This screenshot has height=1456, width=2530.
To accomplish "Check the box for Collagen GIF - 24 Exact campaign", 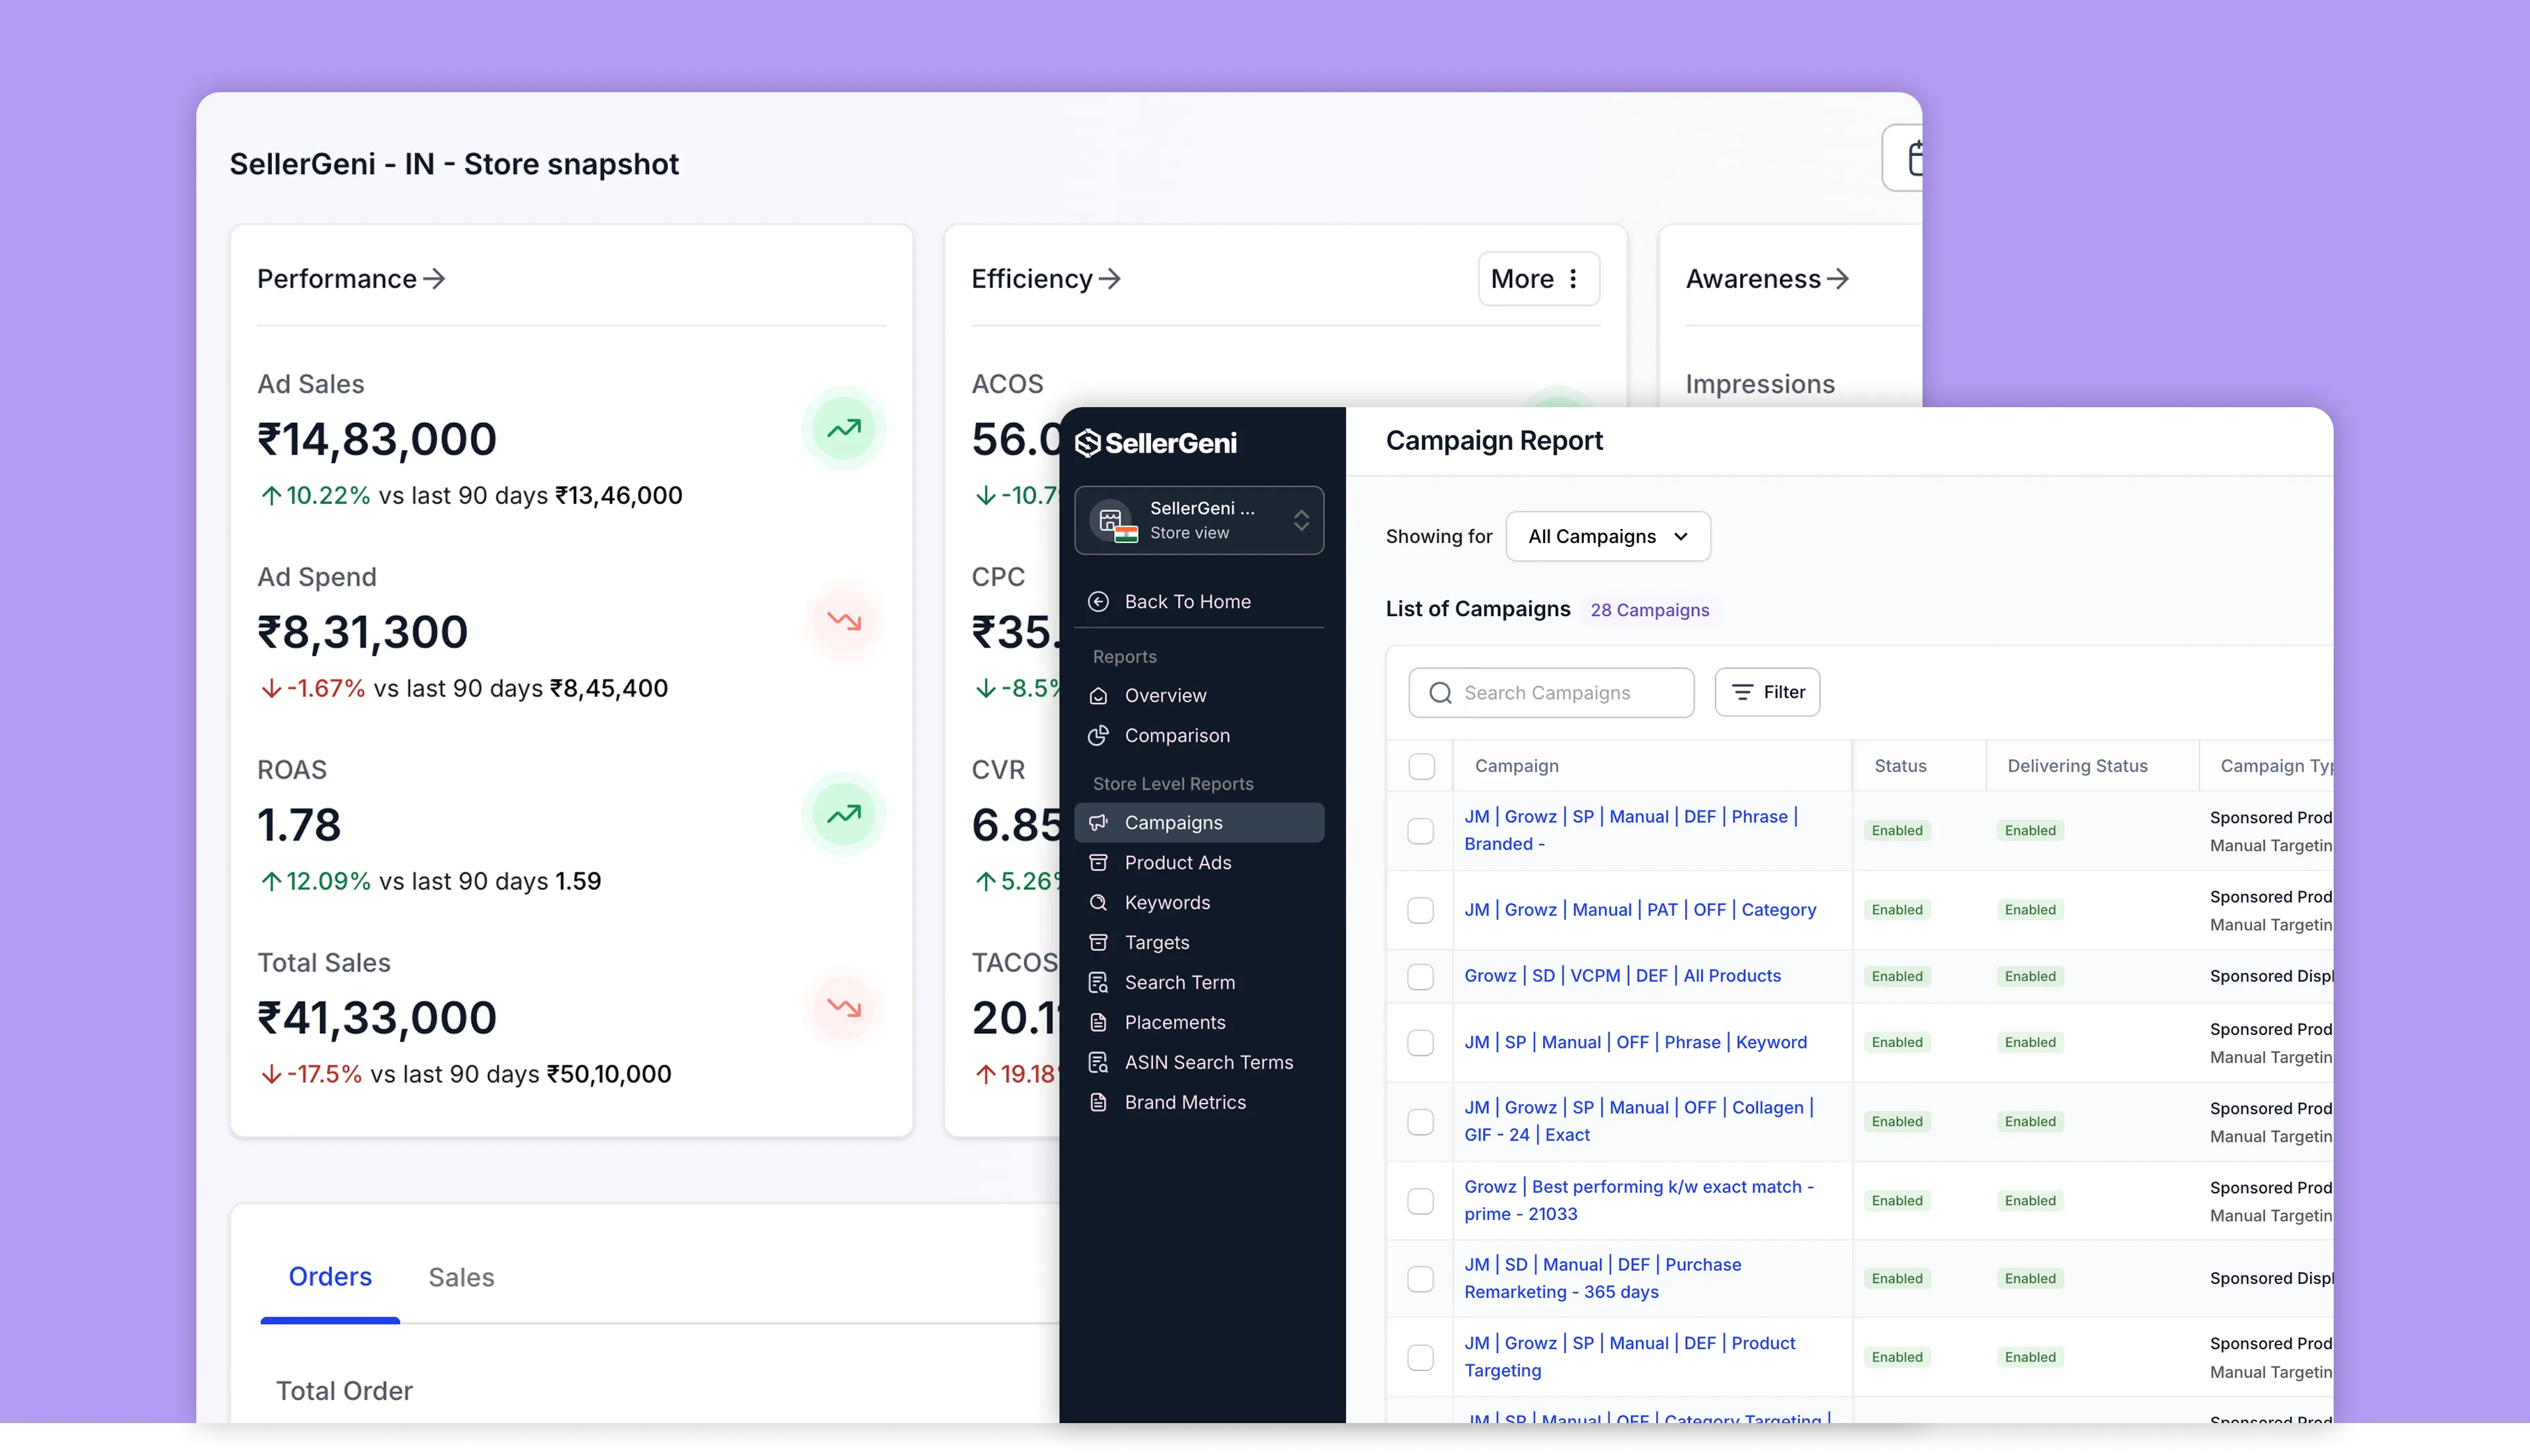I will click(1420, 1122).
